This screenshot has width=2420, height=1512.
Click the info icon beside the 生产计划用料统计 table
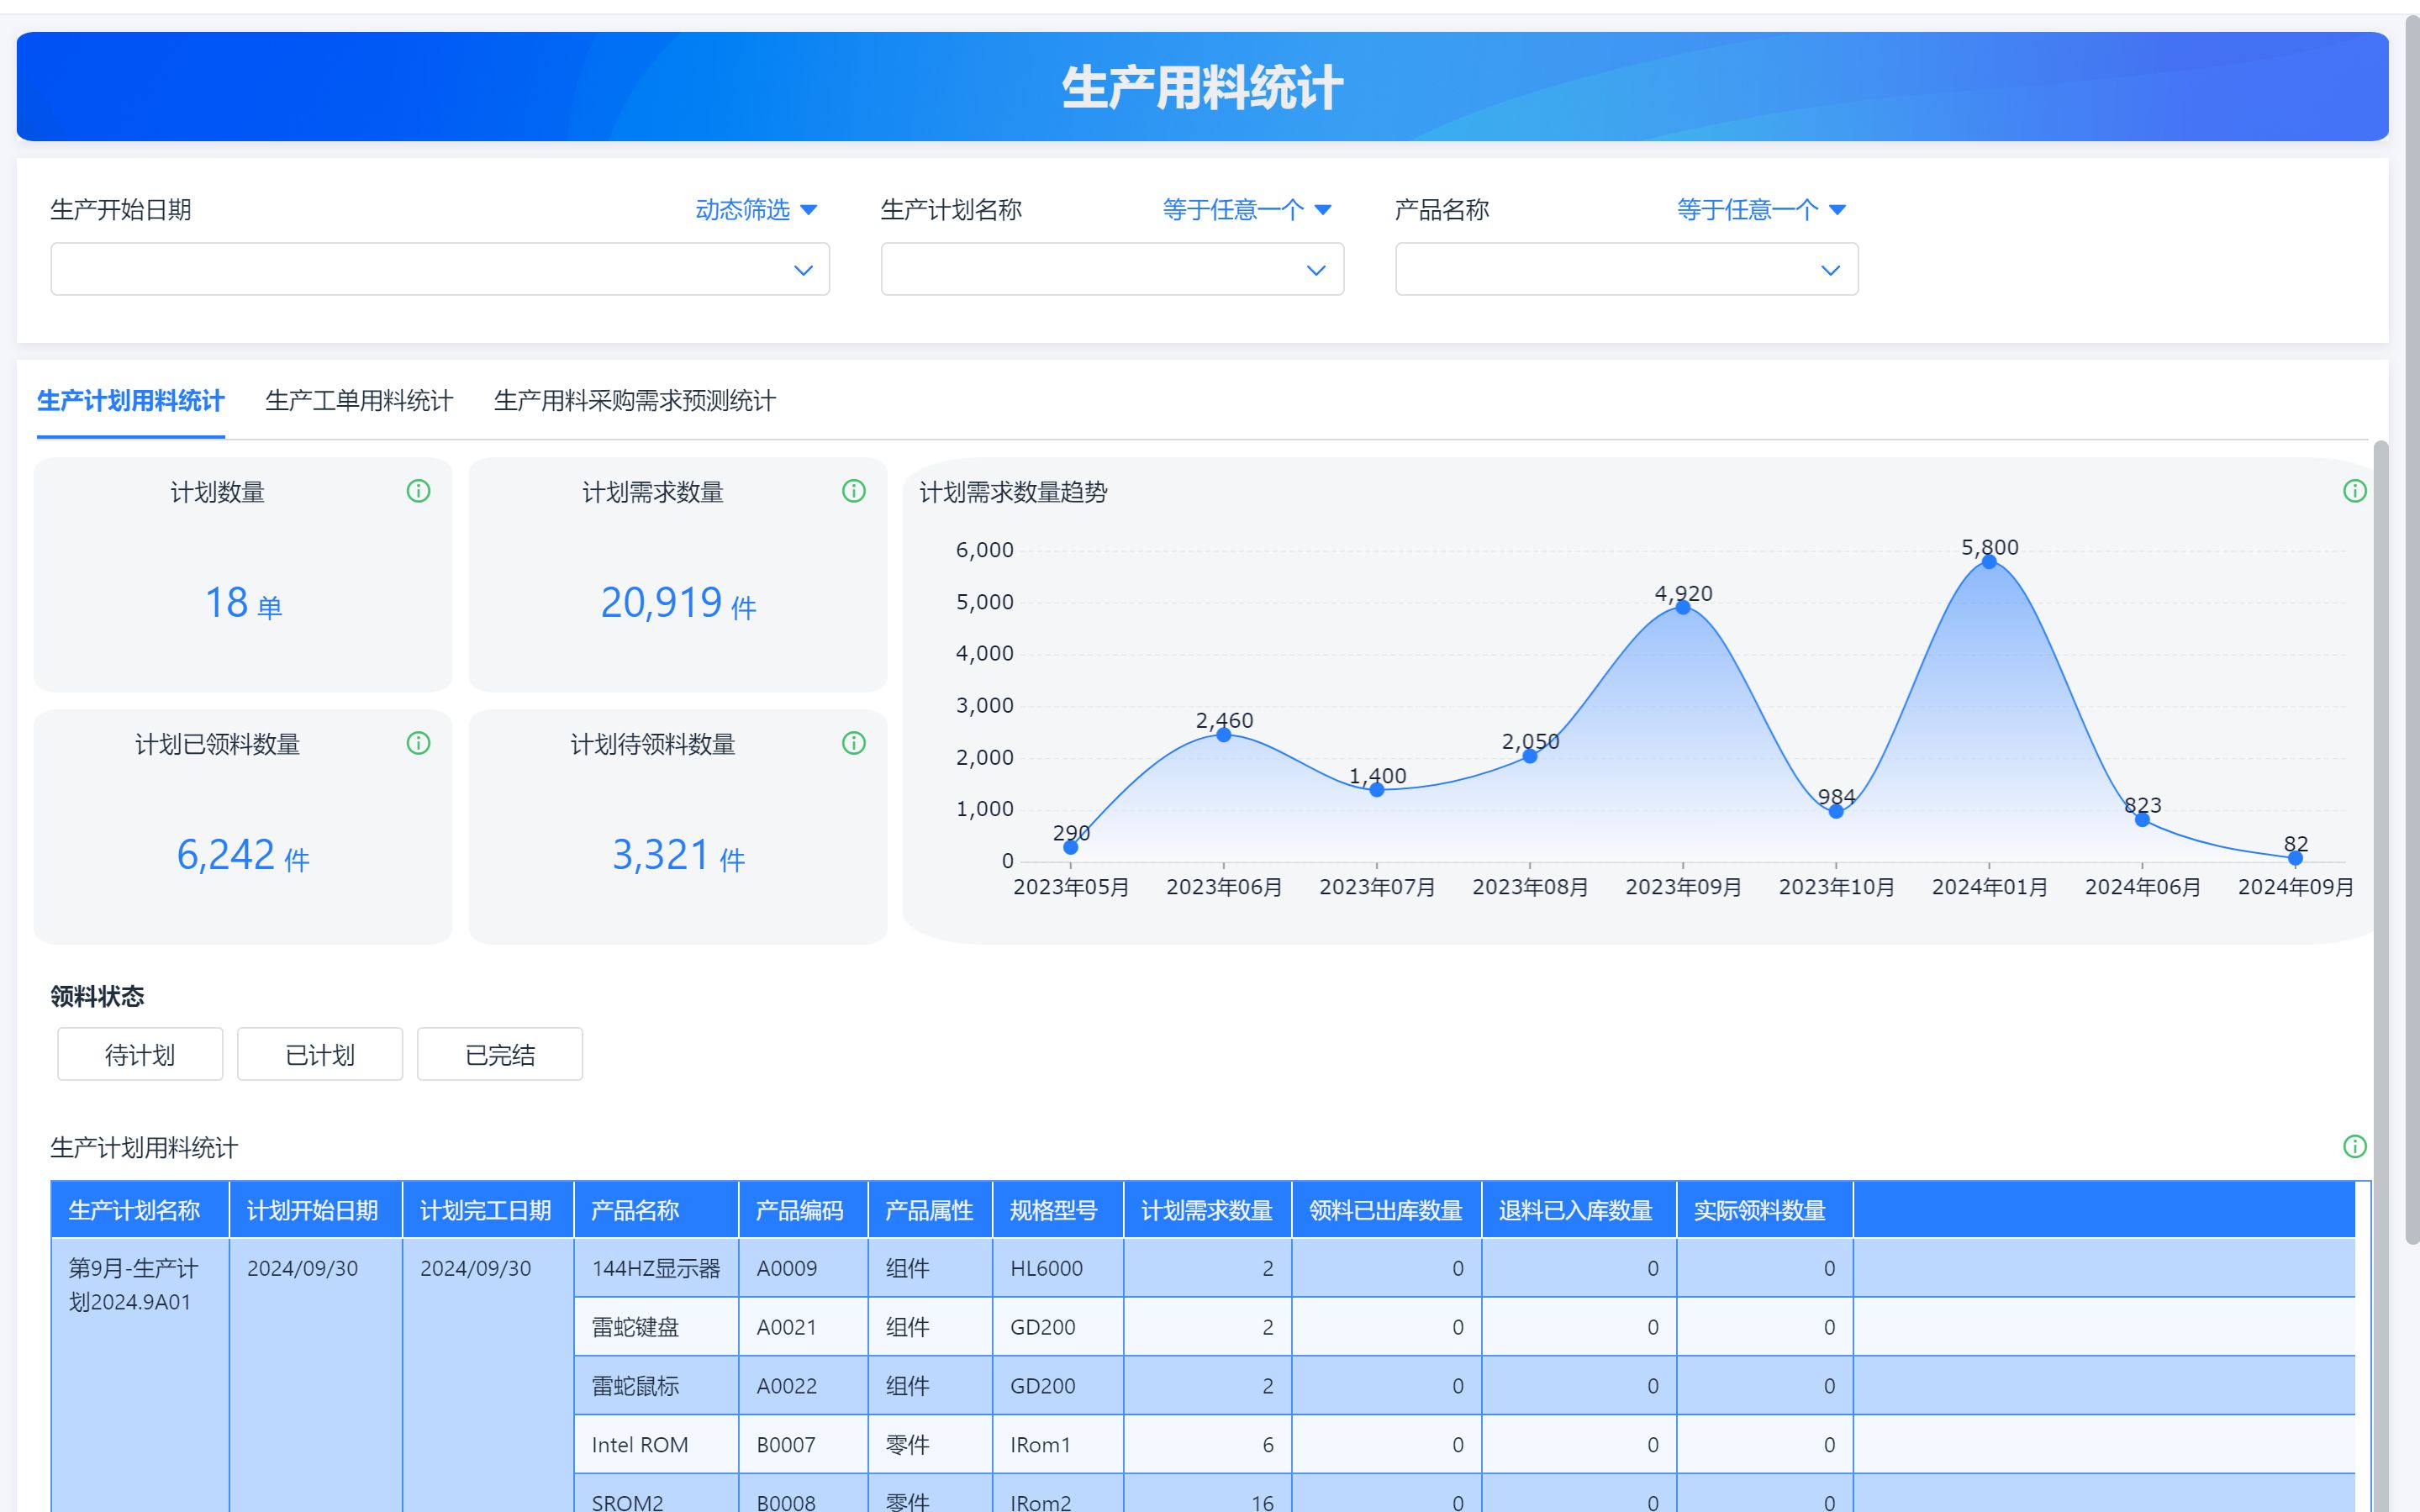coord(2357,1147)
